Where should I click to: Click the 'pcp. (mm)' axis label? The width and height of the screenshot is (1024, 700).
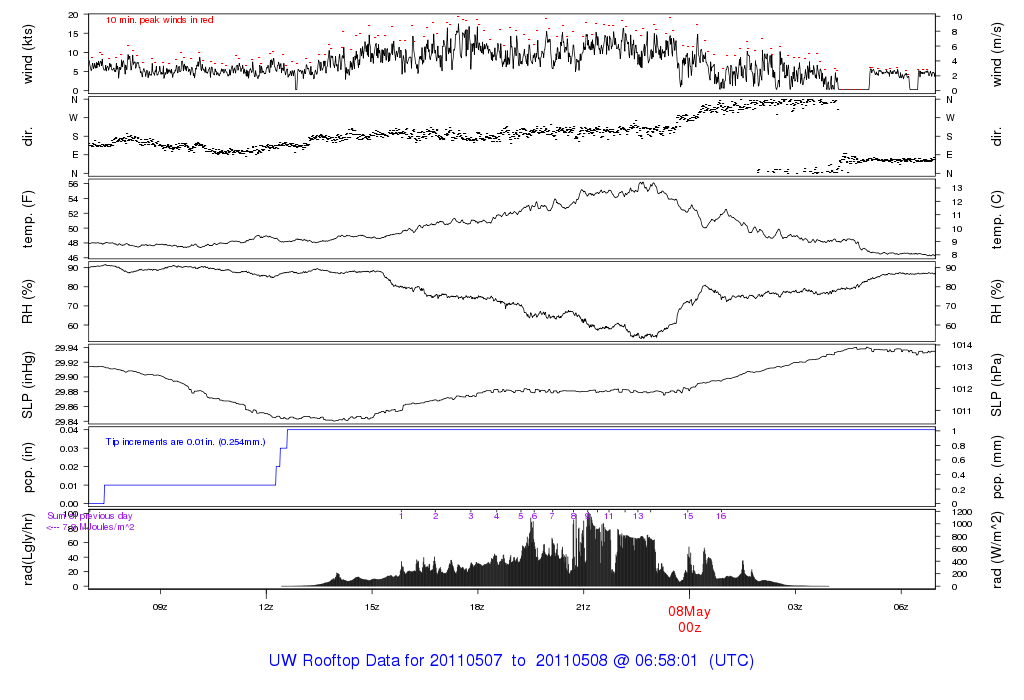tap(997, 468)
